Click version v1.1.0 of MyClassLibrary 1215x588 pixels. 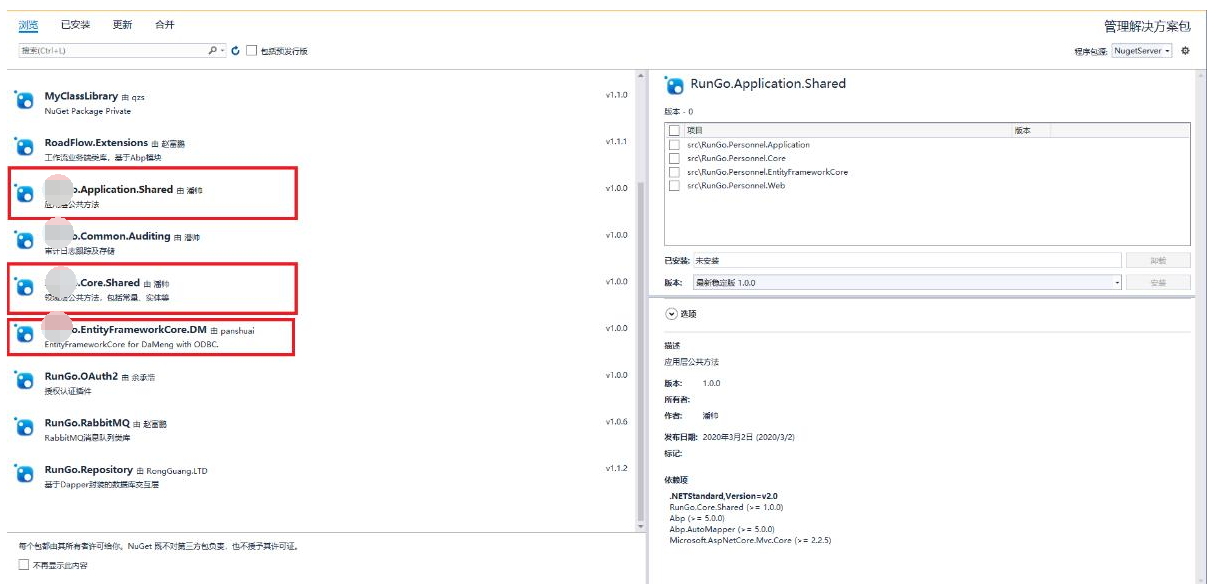point(616,95)
